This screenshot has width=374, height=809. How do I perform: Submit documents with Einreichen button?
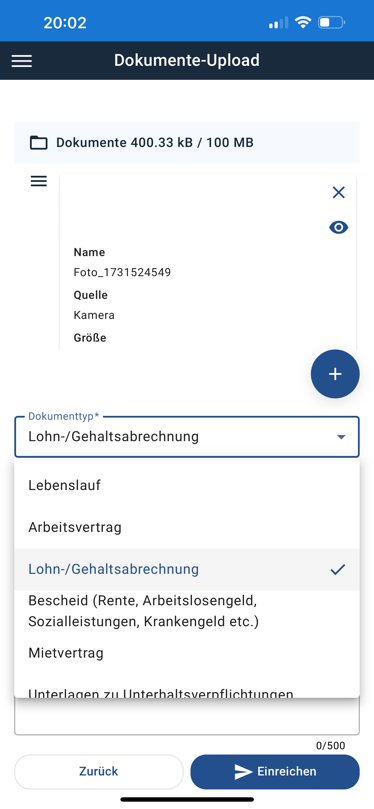275,771
